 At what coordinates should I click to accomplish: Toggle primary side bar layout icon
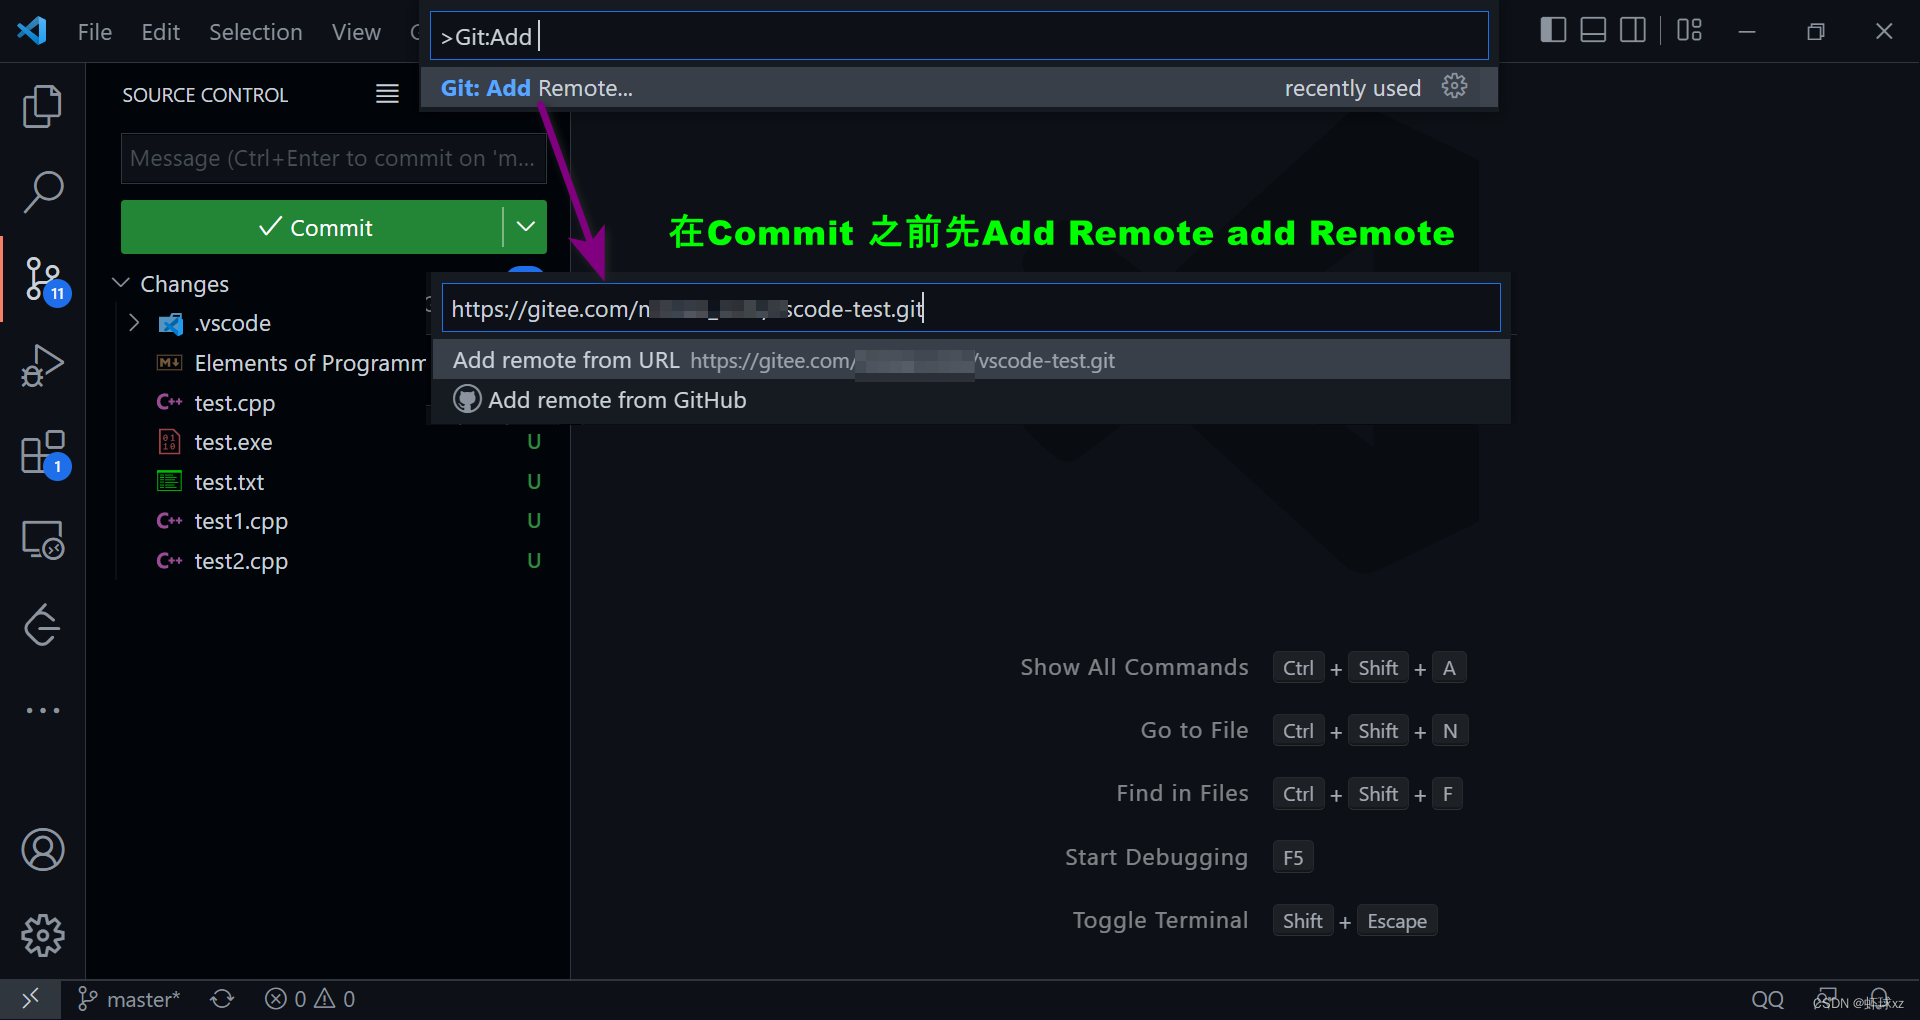pos(1553,31)
